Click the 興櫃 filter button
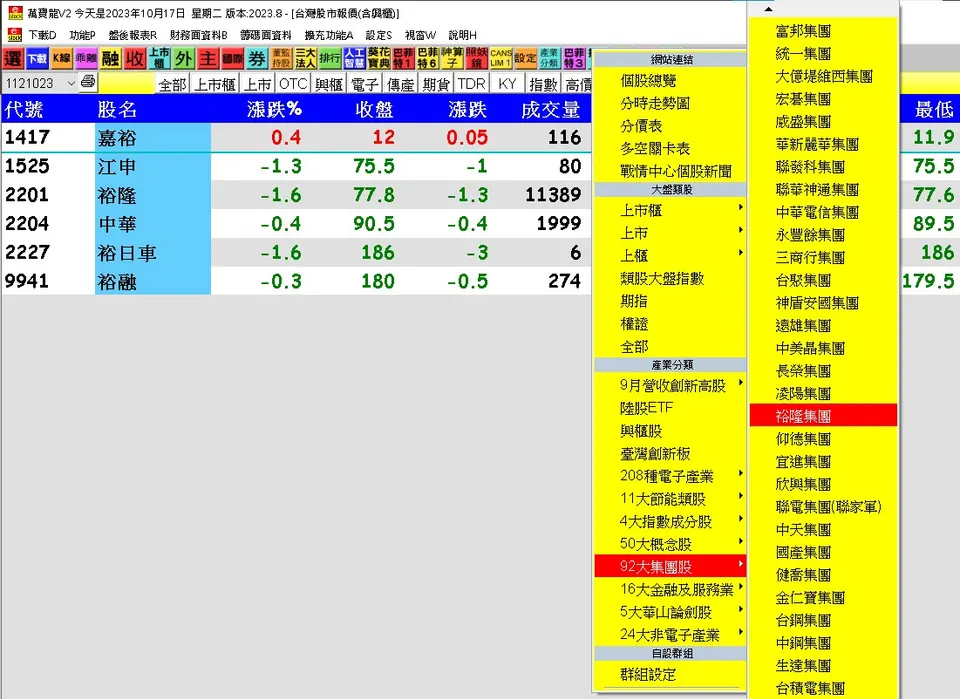This screenshot has height=699, width=960. (329, 84)
